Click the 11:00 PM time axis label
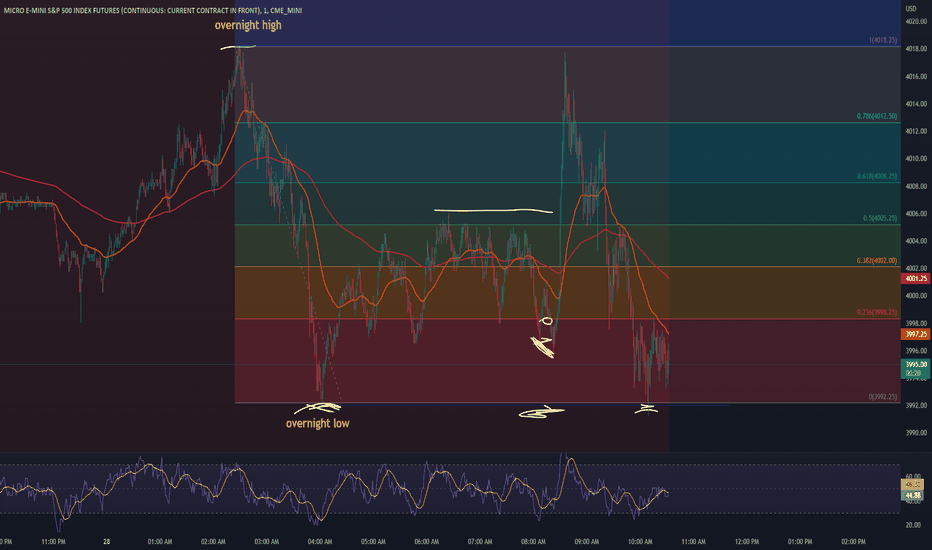The height and width of the screenshot is (550, 932). click(53, 542)
